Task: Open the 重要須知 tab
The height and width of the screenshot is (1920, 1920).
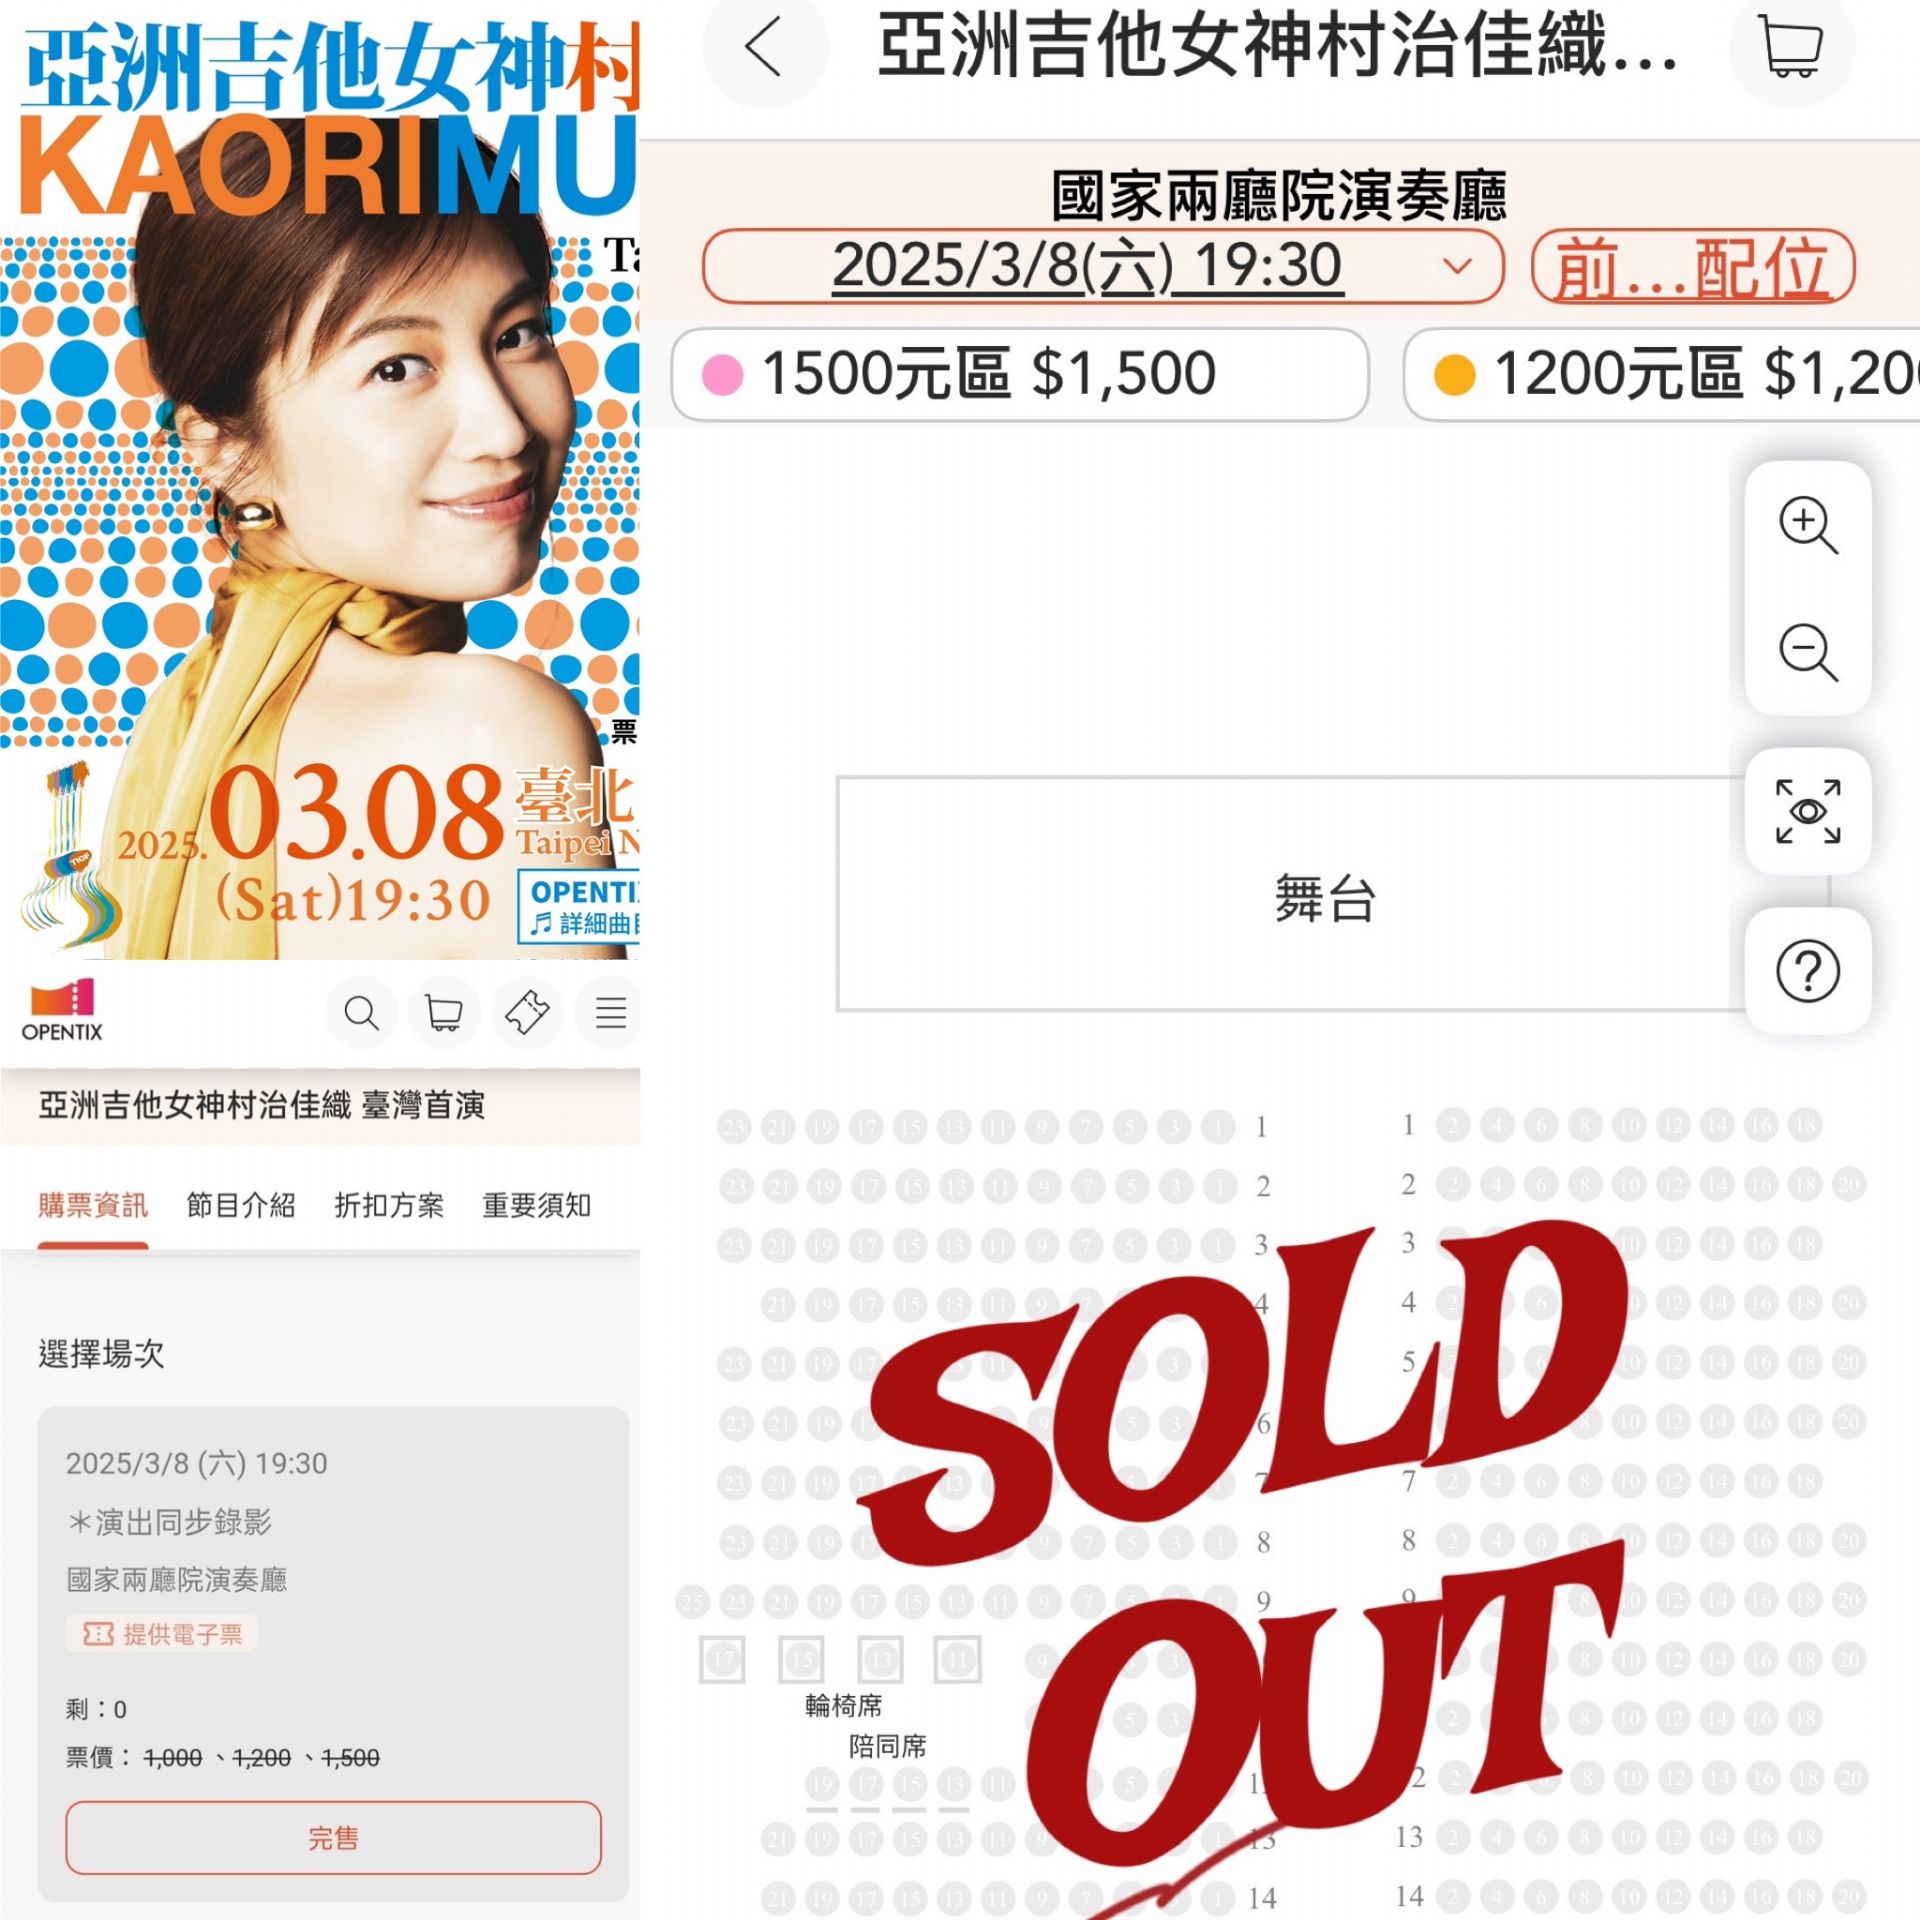Action: point(537,1205)
